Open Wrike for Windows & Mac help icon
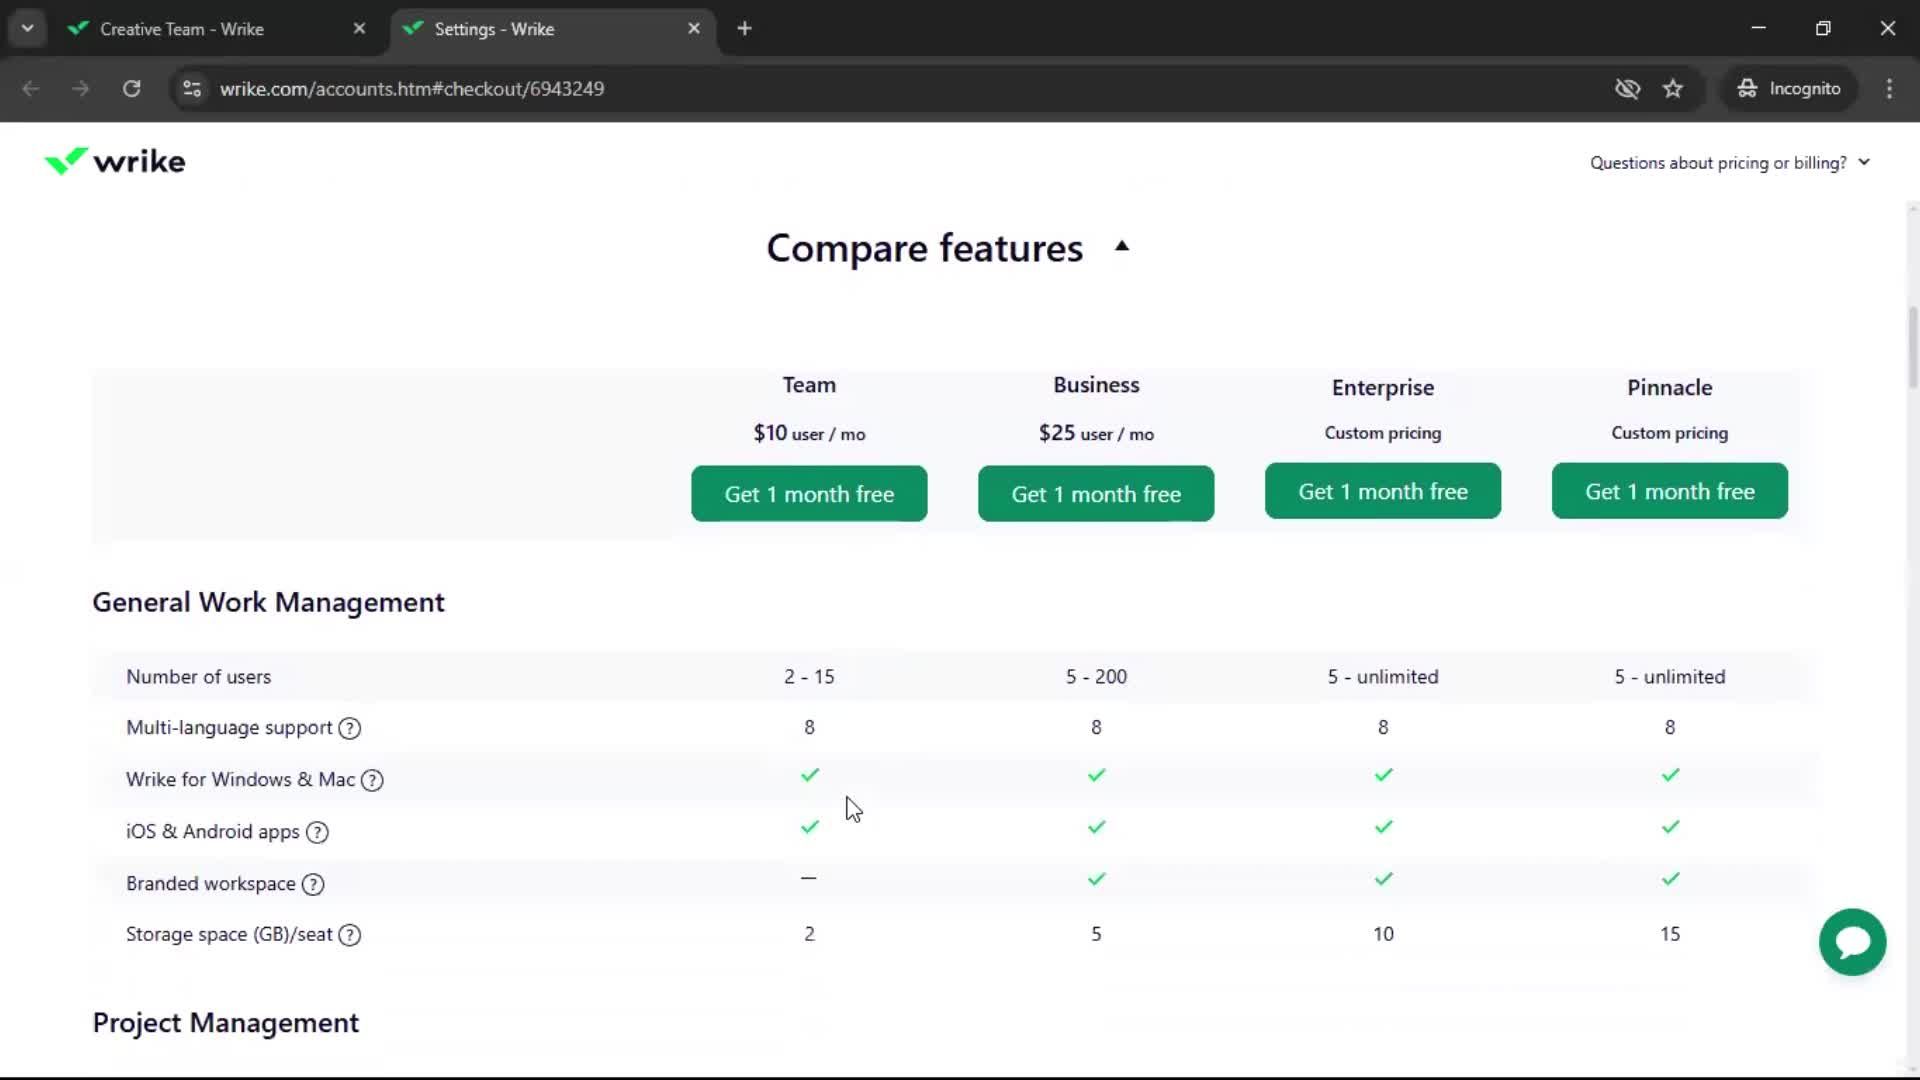Image resolution: width=1920 pixels, height=1080 pixels. pyautogui.click(x=372, y=780)
